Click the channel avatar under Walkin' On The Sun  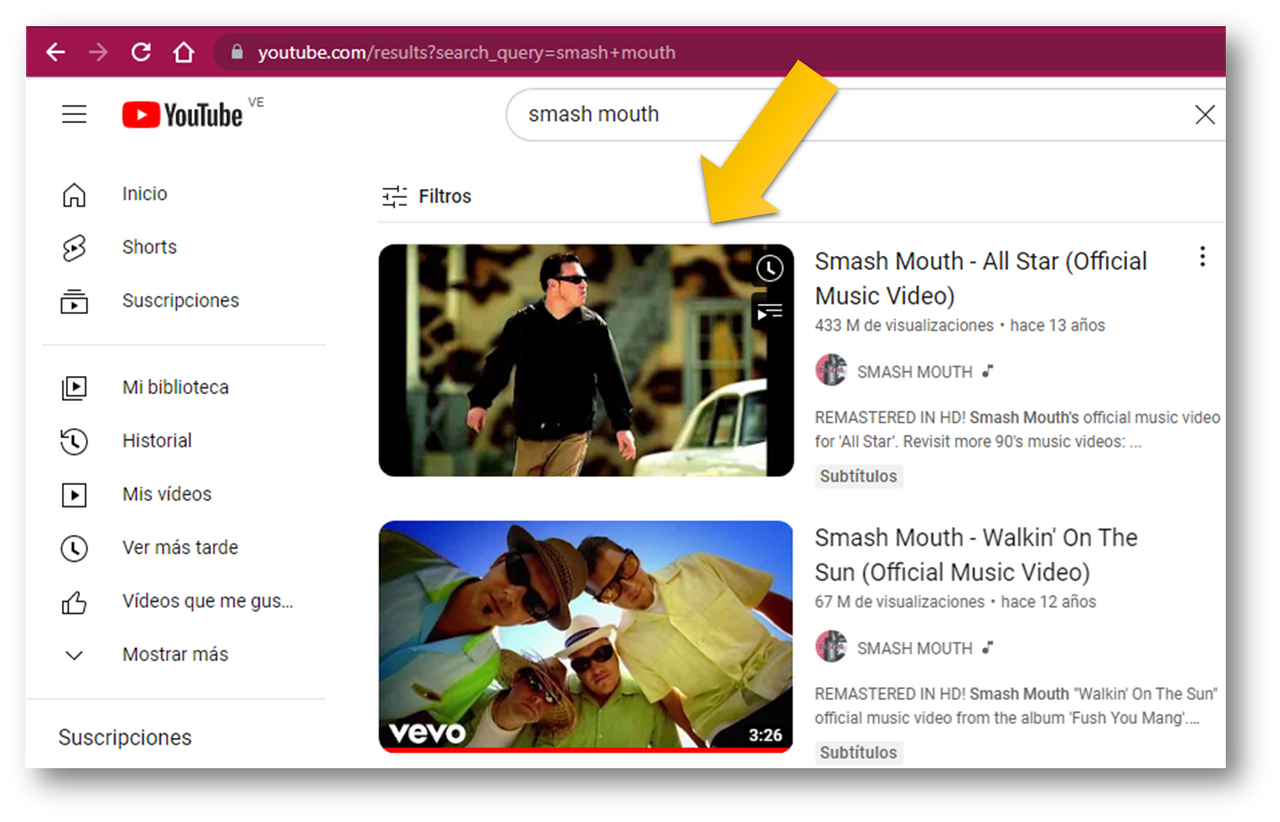831,647
